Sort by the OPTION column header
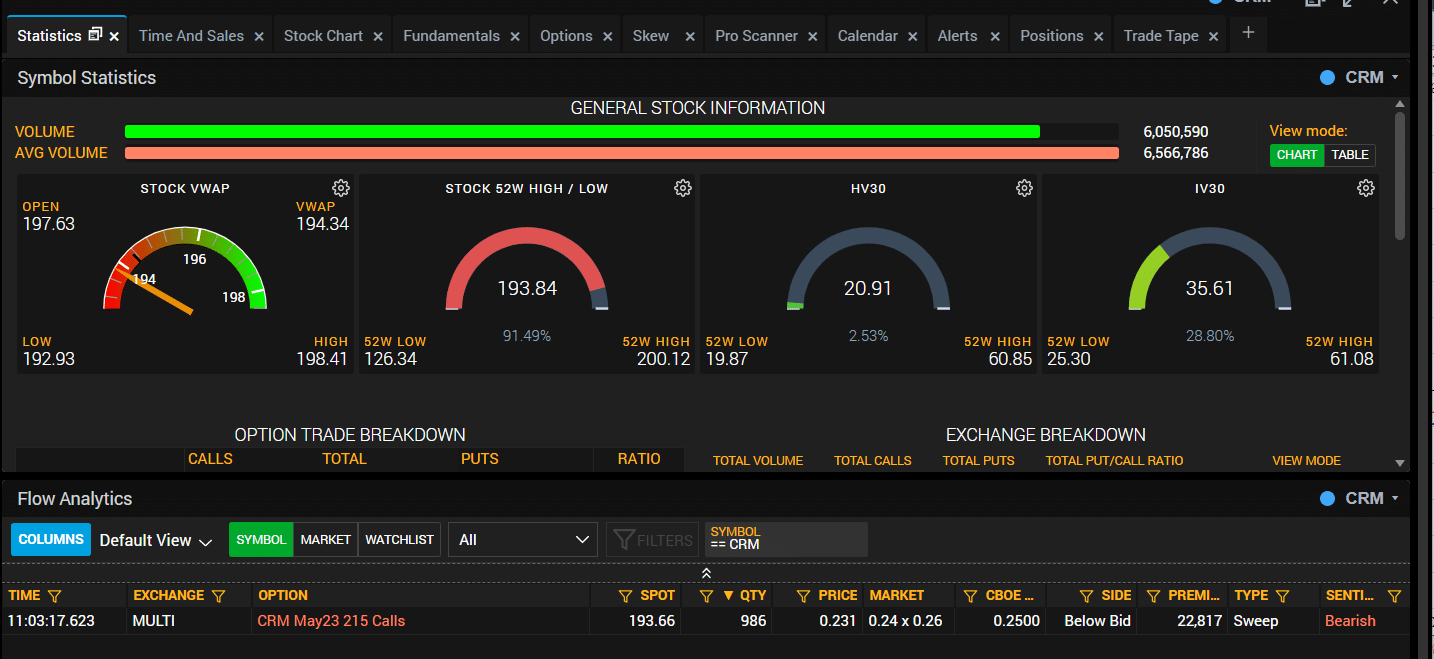1434x659 pixels. coord(283,596)
